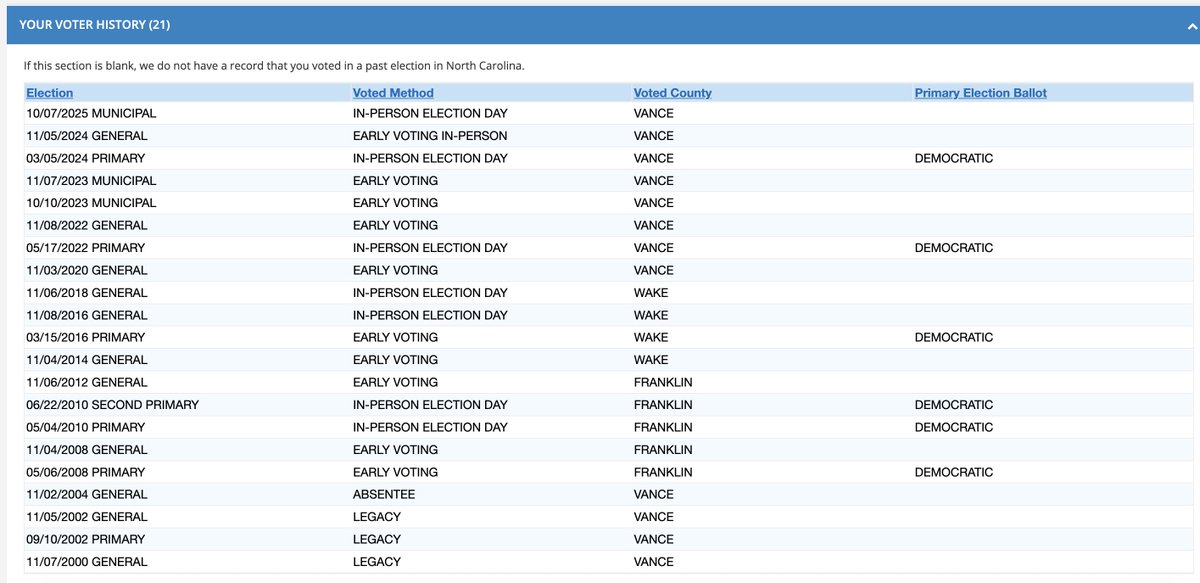
Task: Click DEMOCRATIC ballot for 05/17/2022 PRIMARY
Action: click(954, 248)
